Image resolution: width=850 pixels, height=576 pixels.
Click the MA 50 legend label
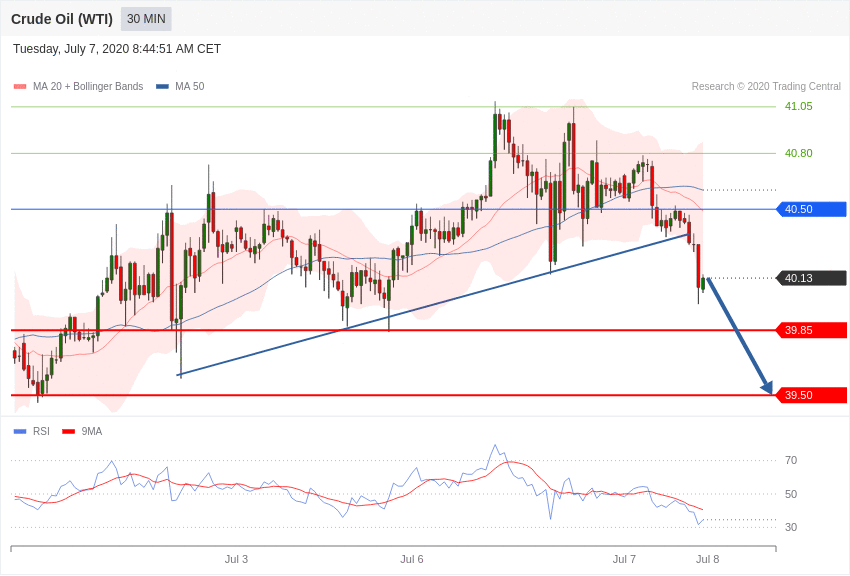pos(190,86)
